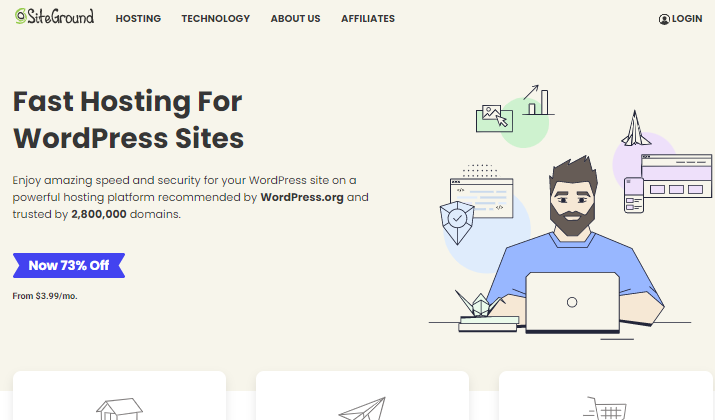
Task: Click the bar chart growth icon
Action: click(538, 100)
